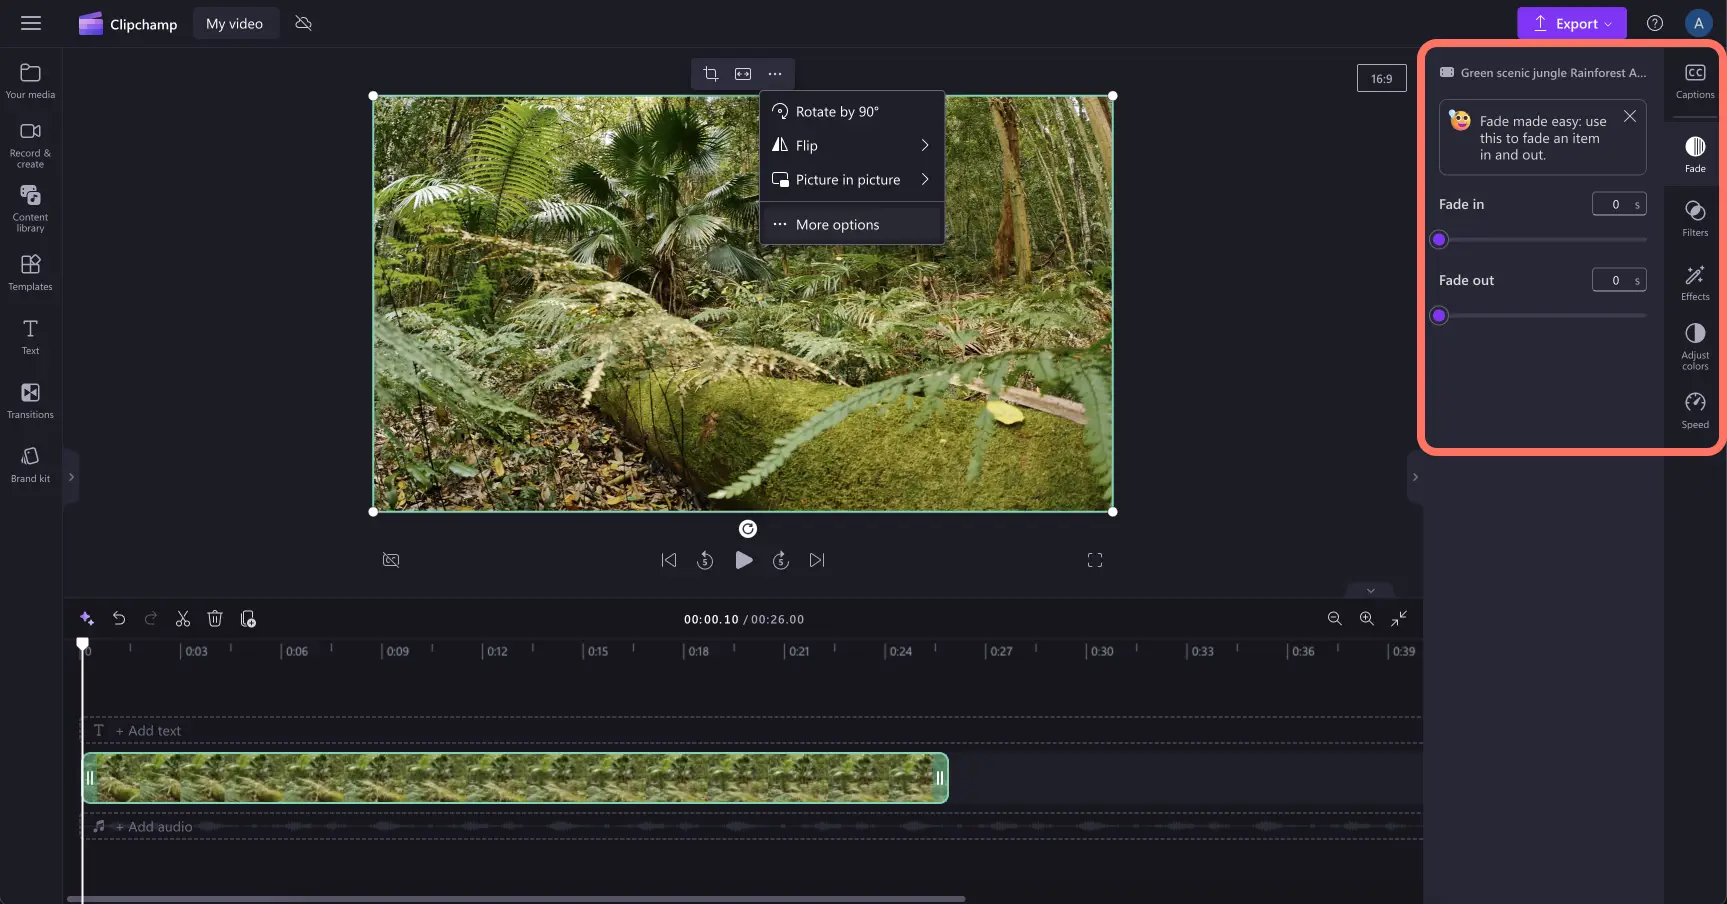Open the account avatar menu
The width and height of the screenshot is (1727, 904).
coord(1698,23)
